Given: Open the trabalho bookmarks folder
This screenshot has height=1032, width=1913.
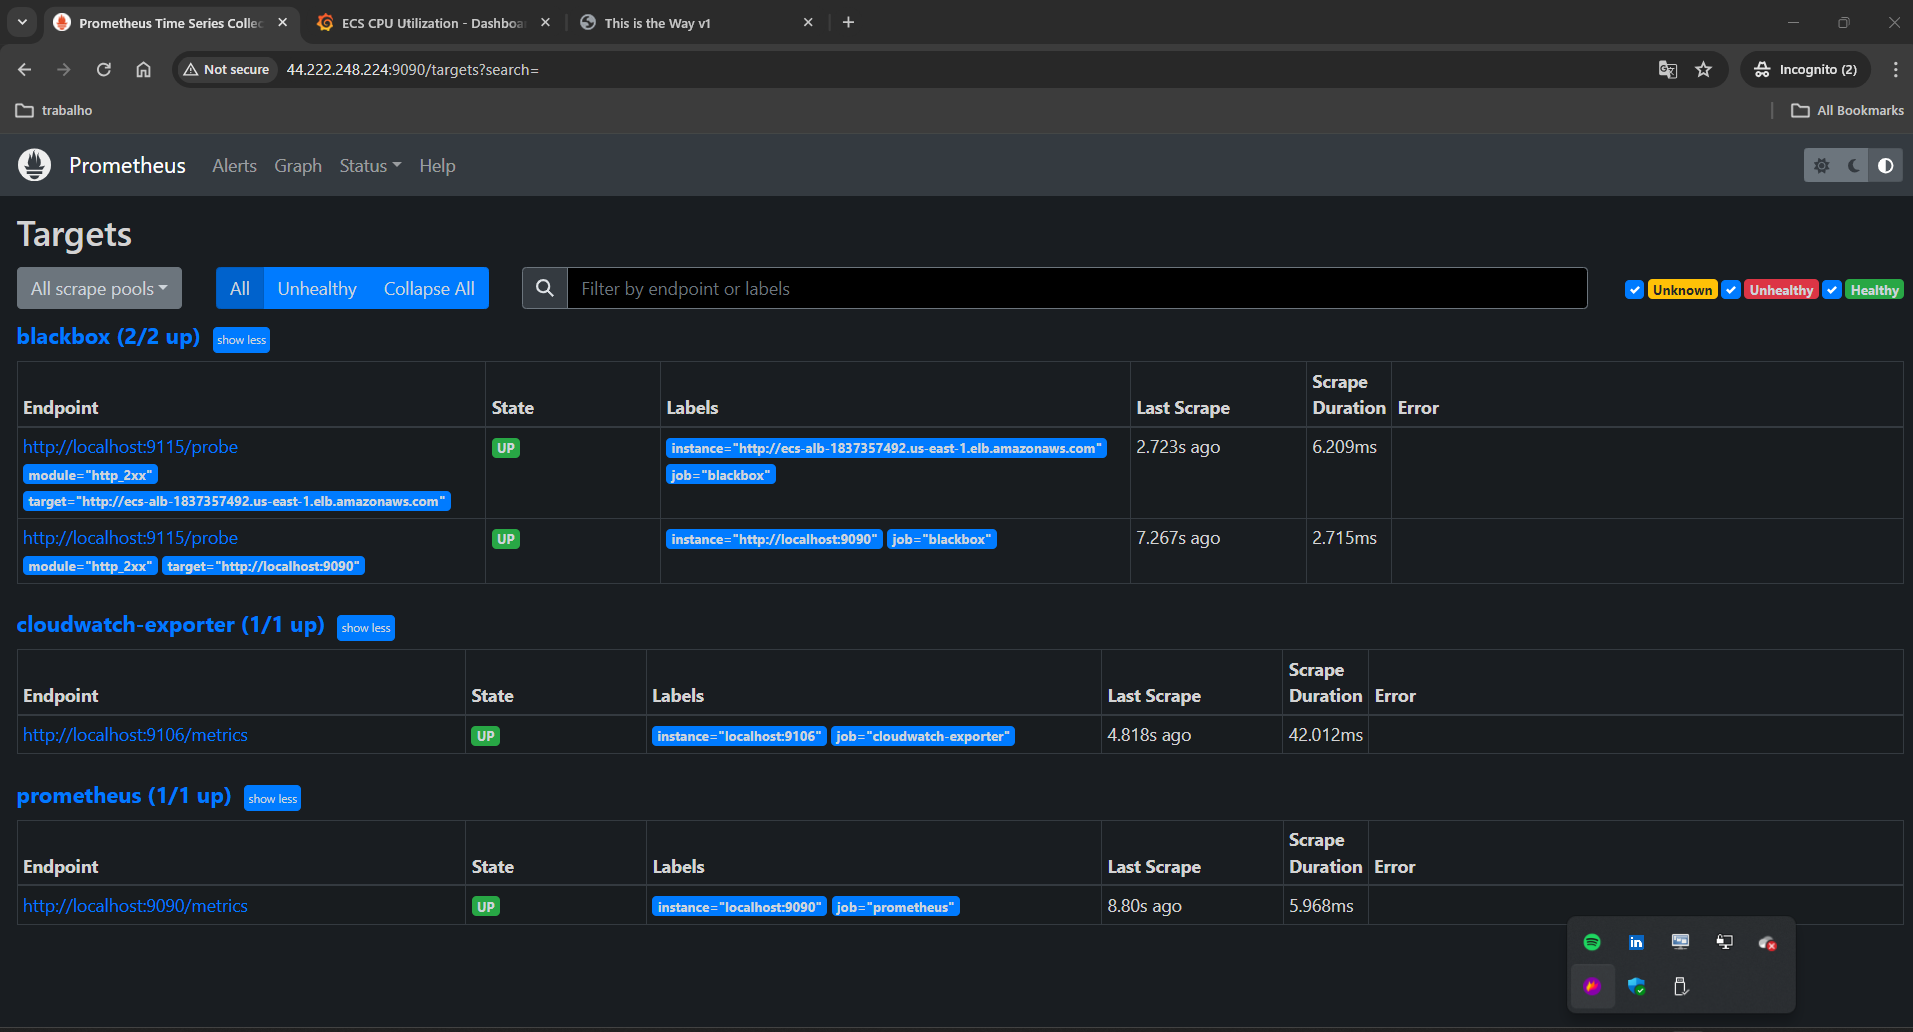Looking at the screenshot, I should [54, 110].
